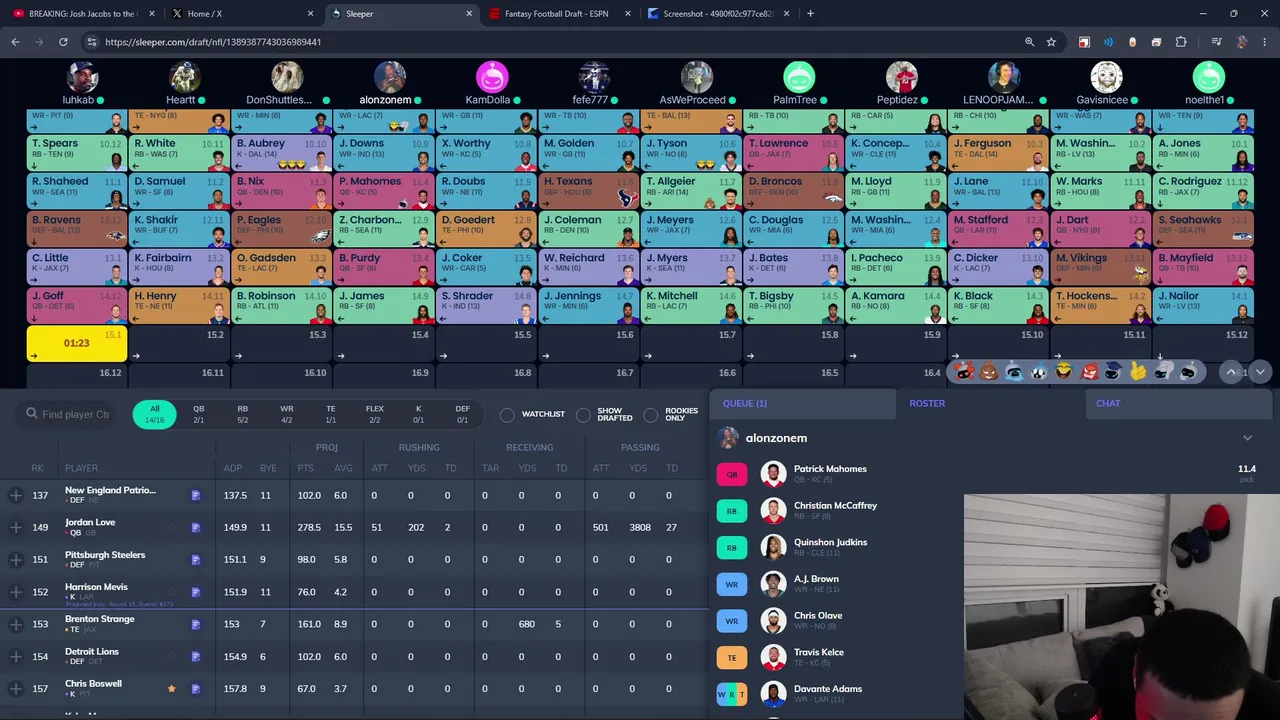This screenshot has width=1280, height=720.
Task: Add New England Patriots defense to queue
Action: (15, 495)
